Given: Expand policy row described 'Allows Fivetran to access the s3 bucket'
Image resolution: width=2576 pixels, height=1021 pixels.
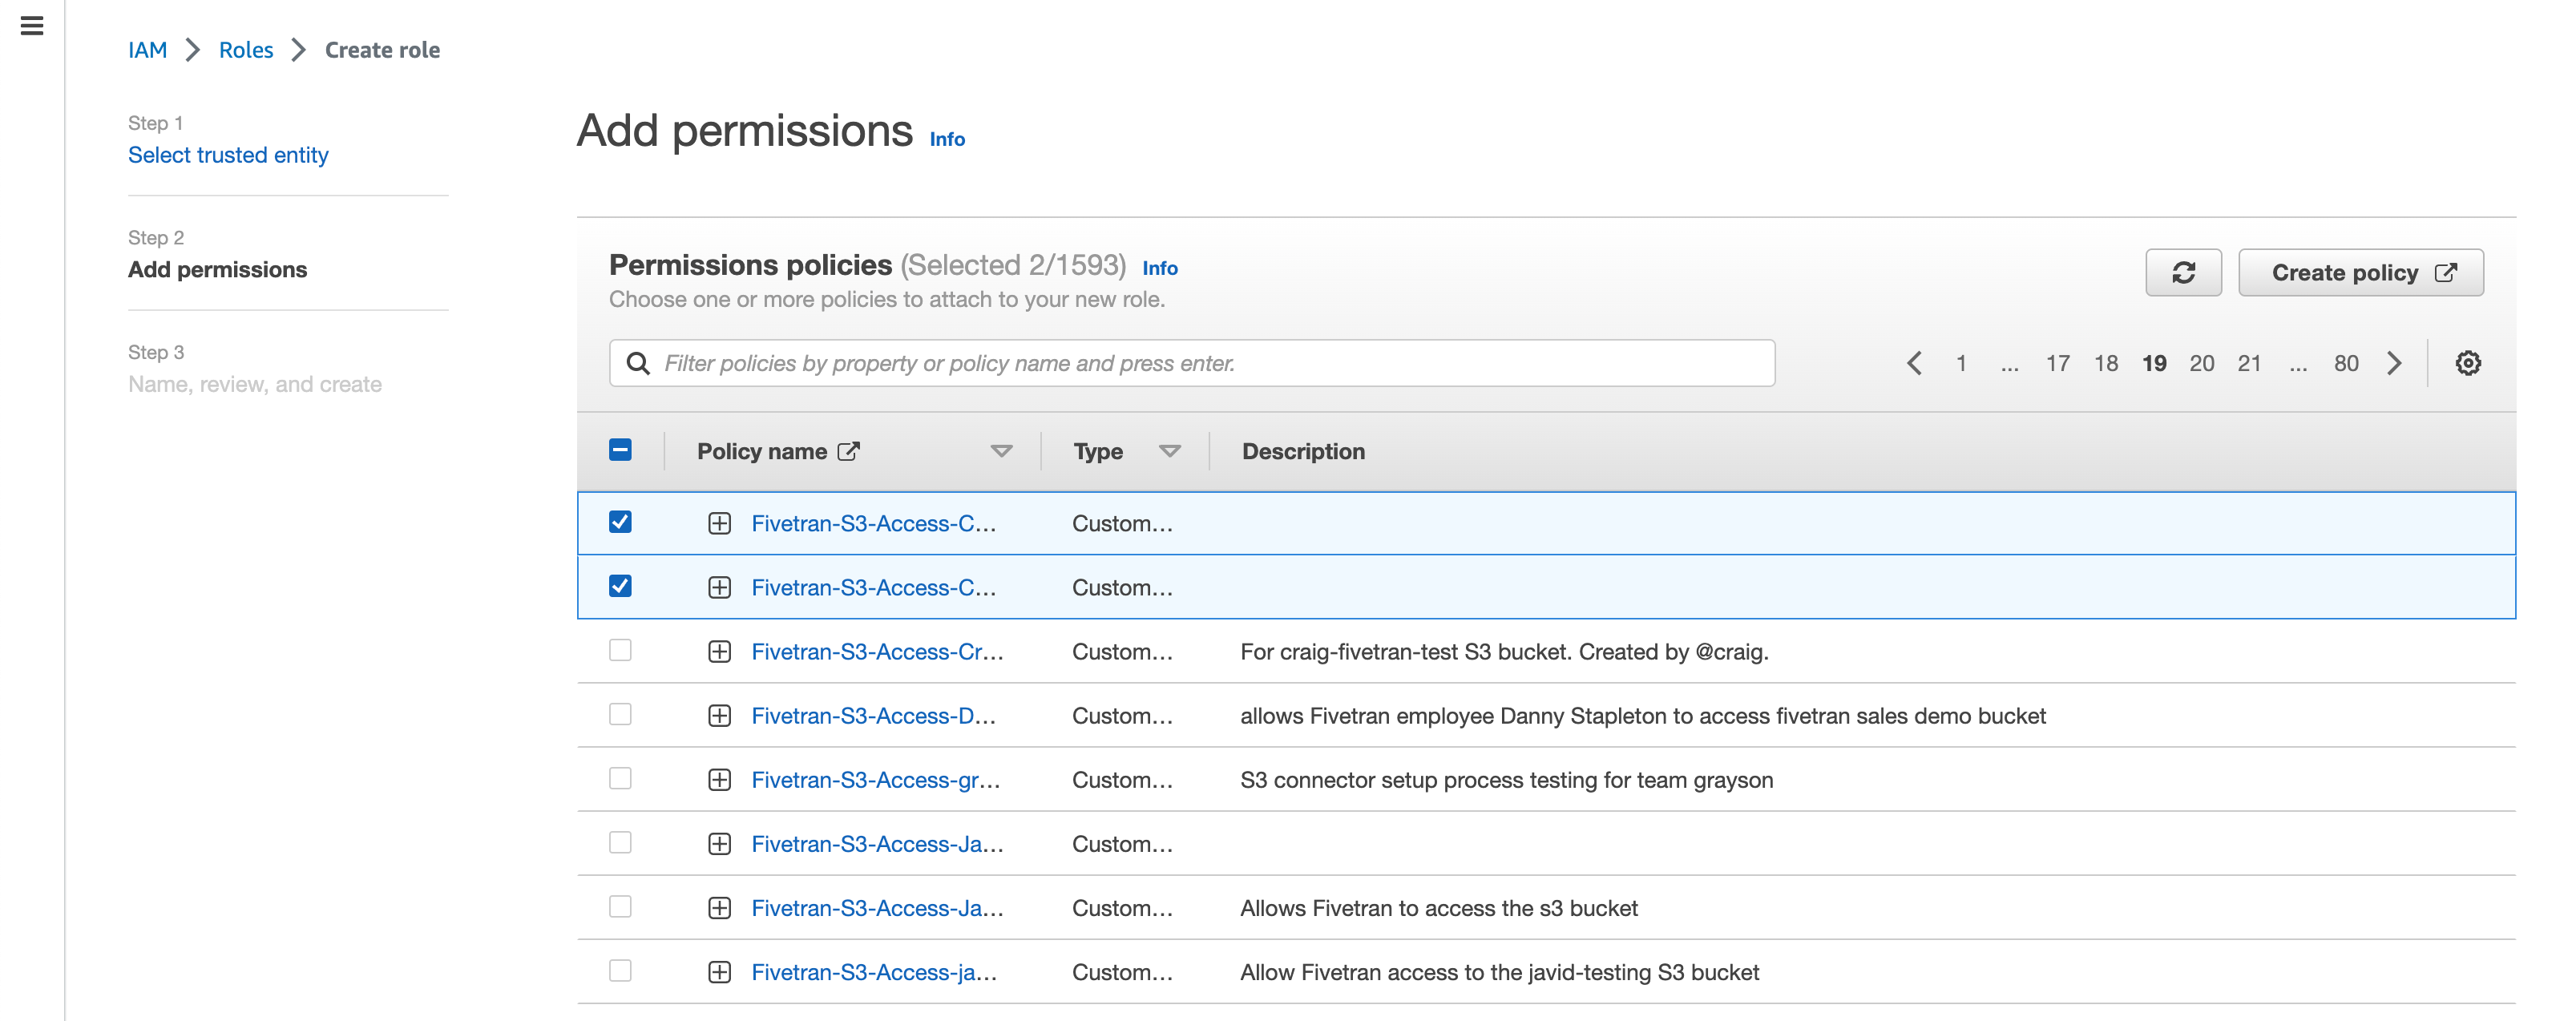Looking at the screenshot, I should tap(719, 908).
